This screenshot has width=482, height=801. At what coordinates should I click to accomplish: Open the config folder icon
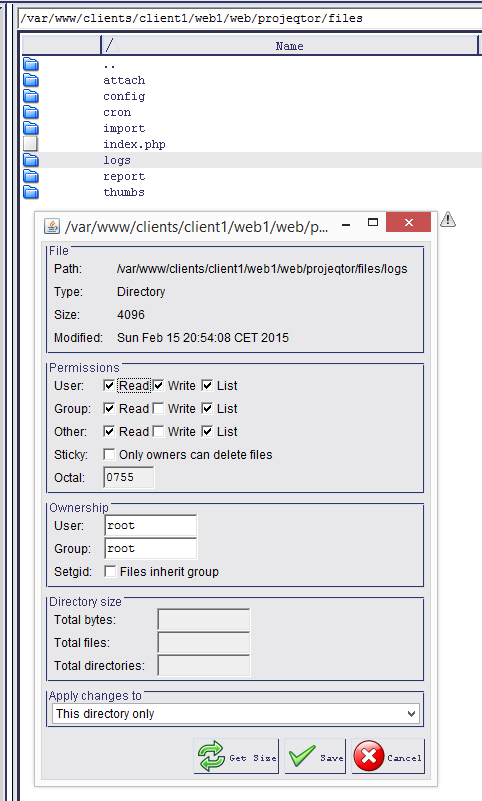tap(31, 96)
